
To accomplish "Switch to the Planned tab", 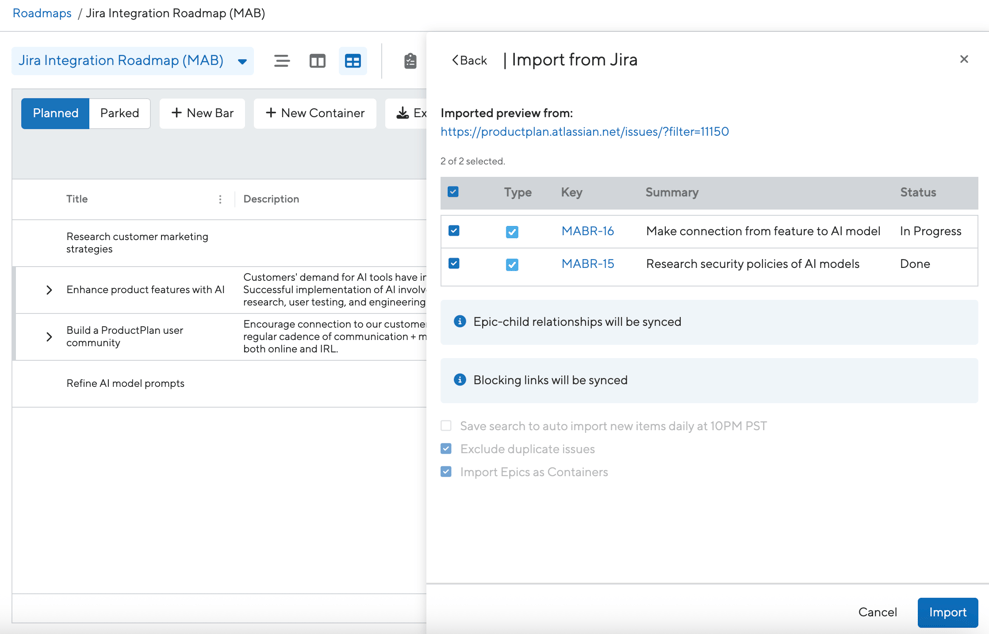I will click(56, 114).
